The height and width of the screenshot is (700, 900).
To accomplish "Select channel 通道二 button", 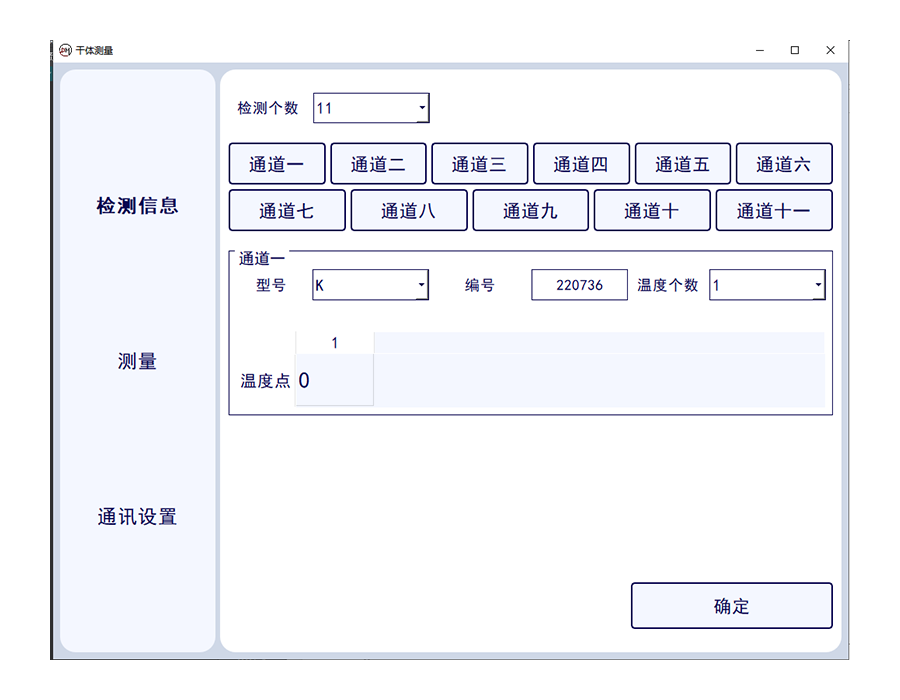I will [x=378, y=164].
